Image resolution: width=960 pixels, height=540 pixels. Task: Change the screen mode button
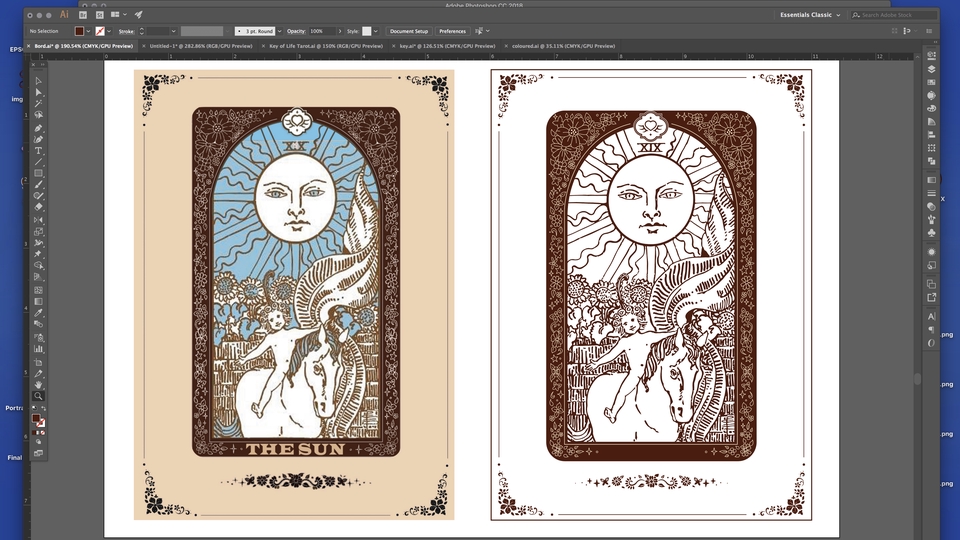pyautogui.click(x=38, y=454)
